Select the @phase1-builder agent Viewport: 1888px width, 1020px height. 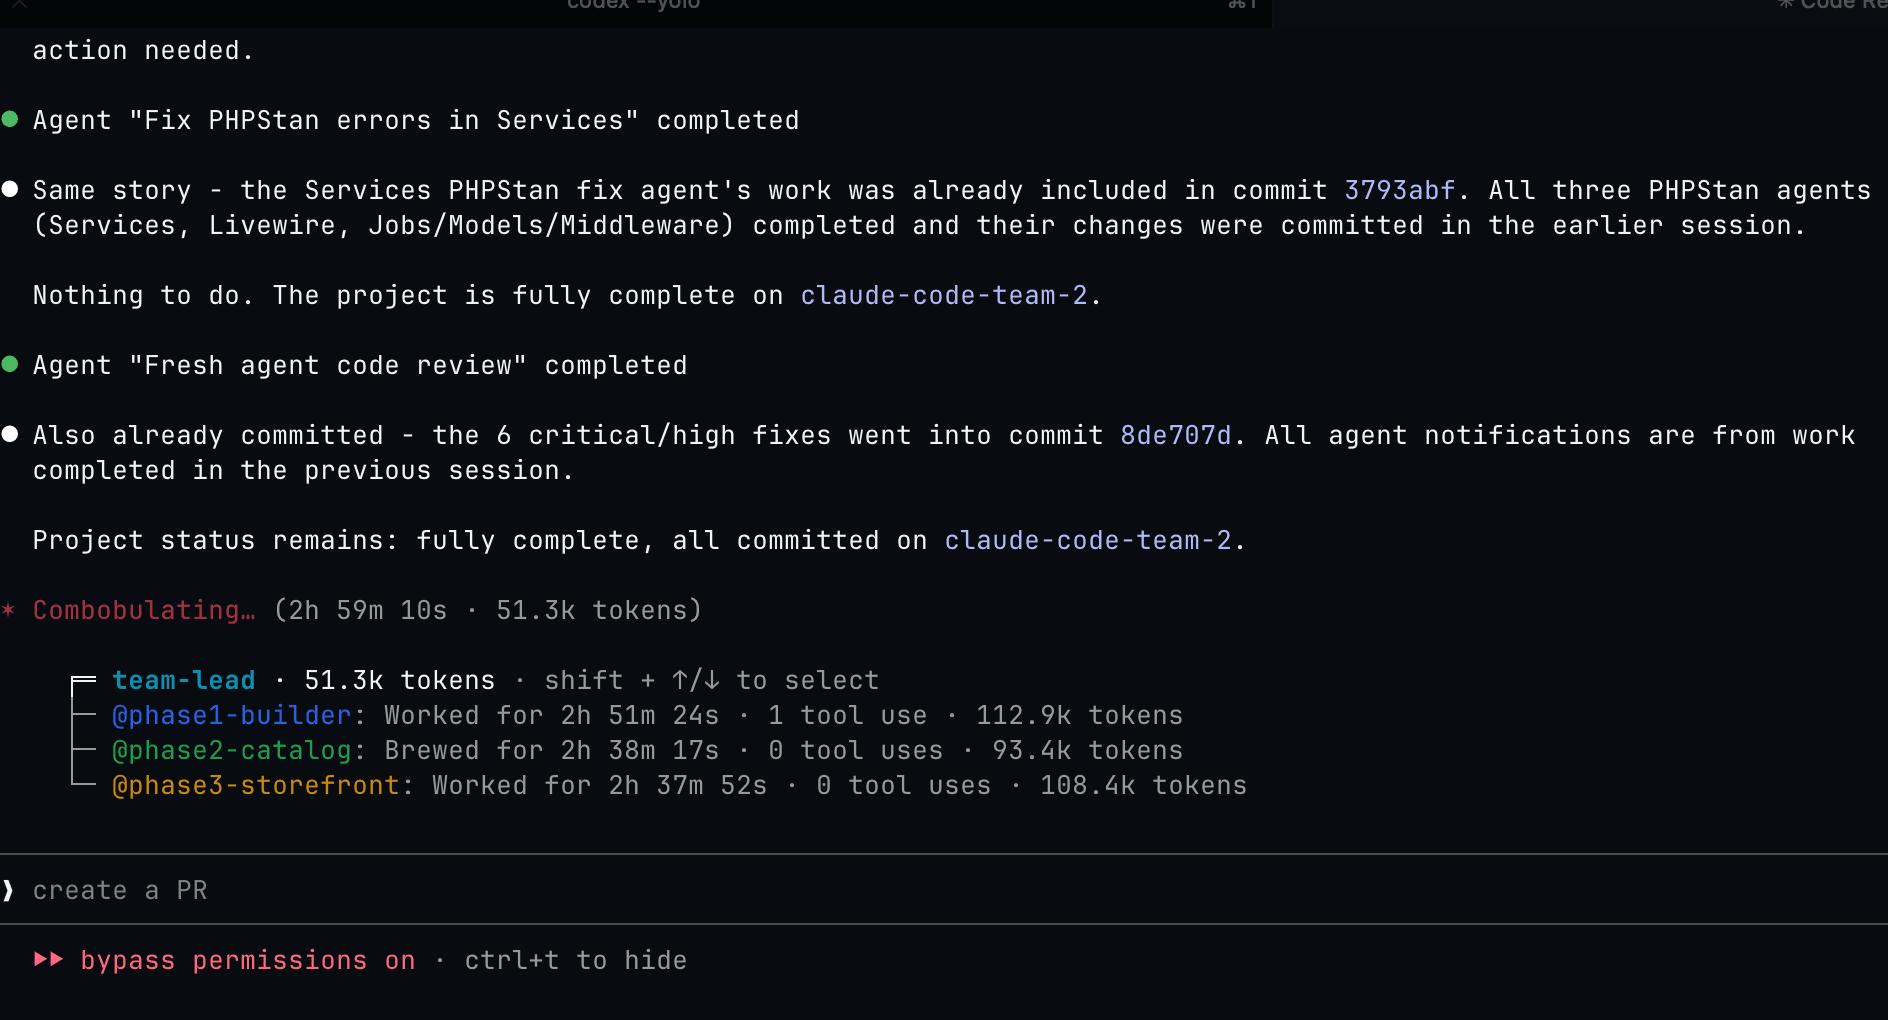(231, 716)
